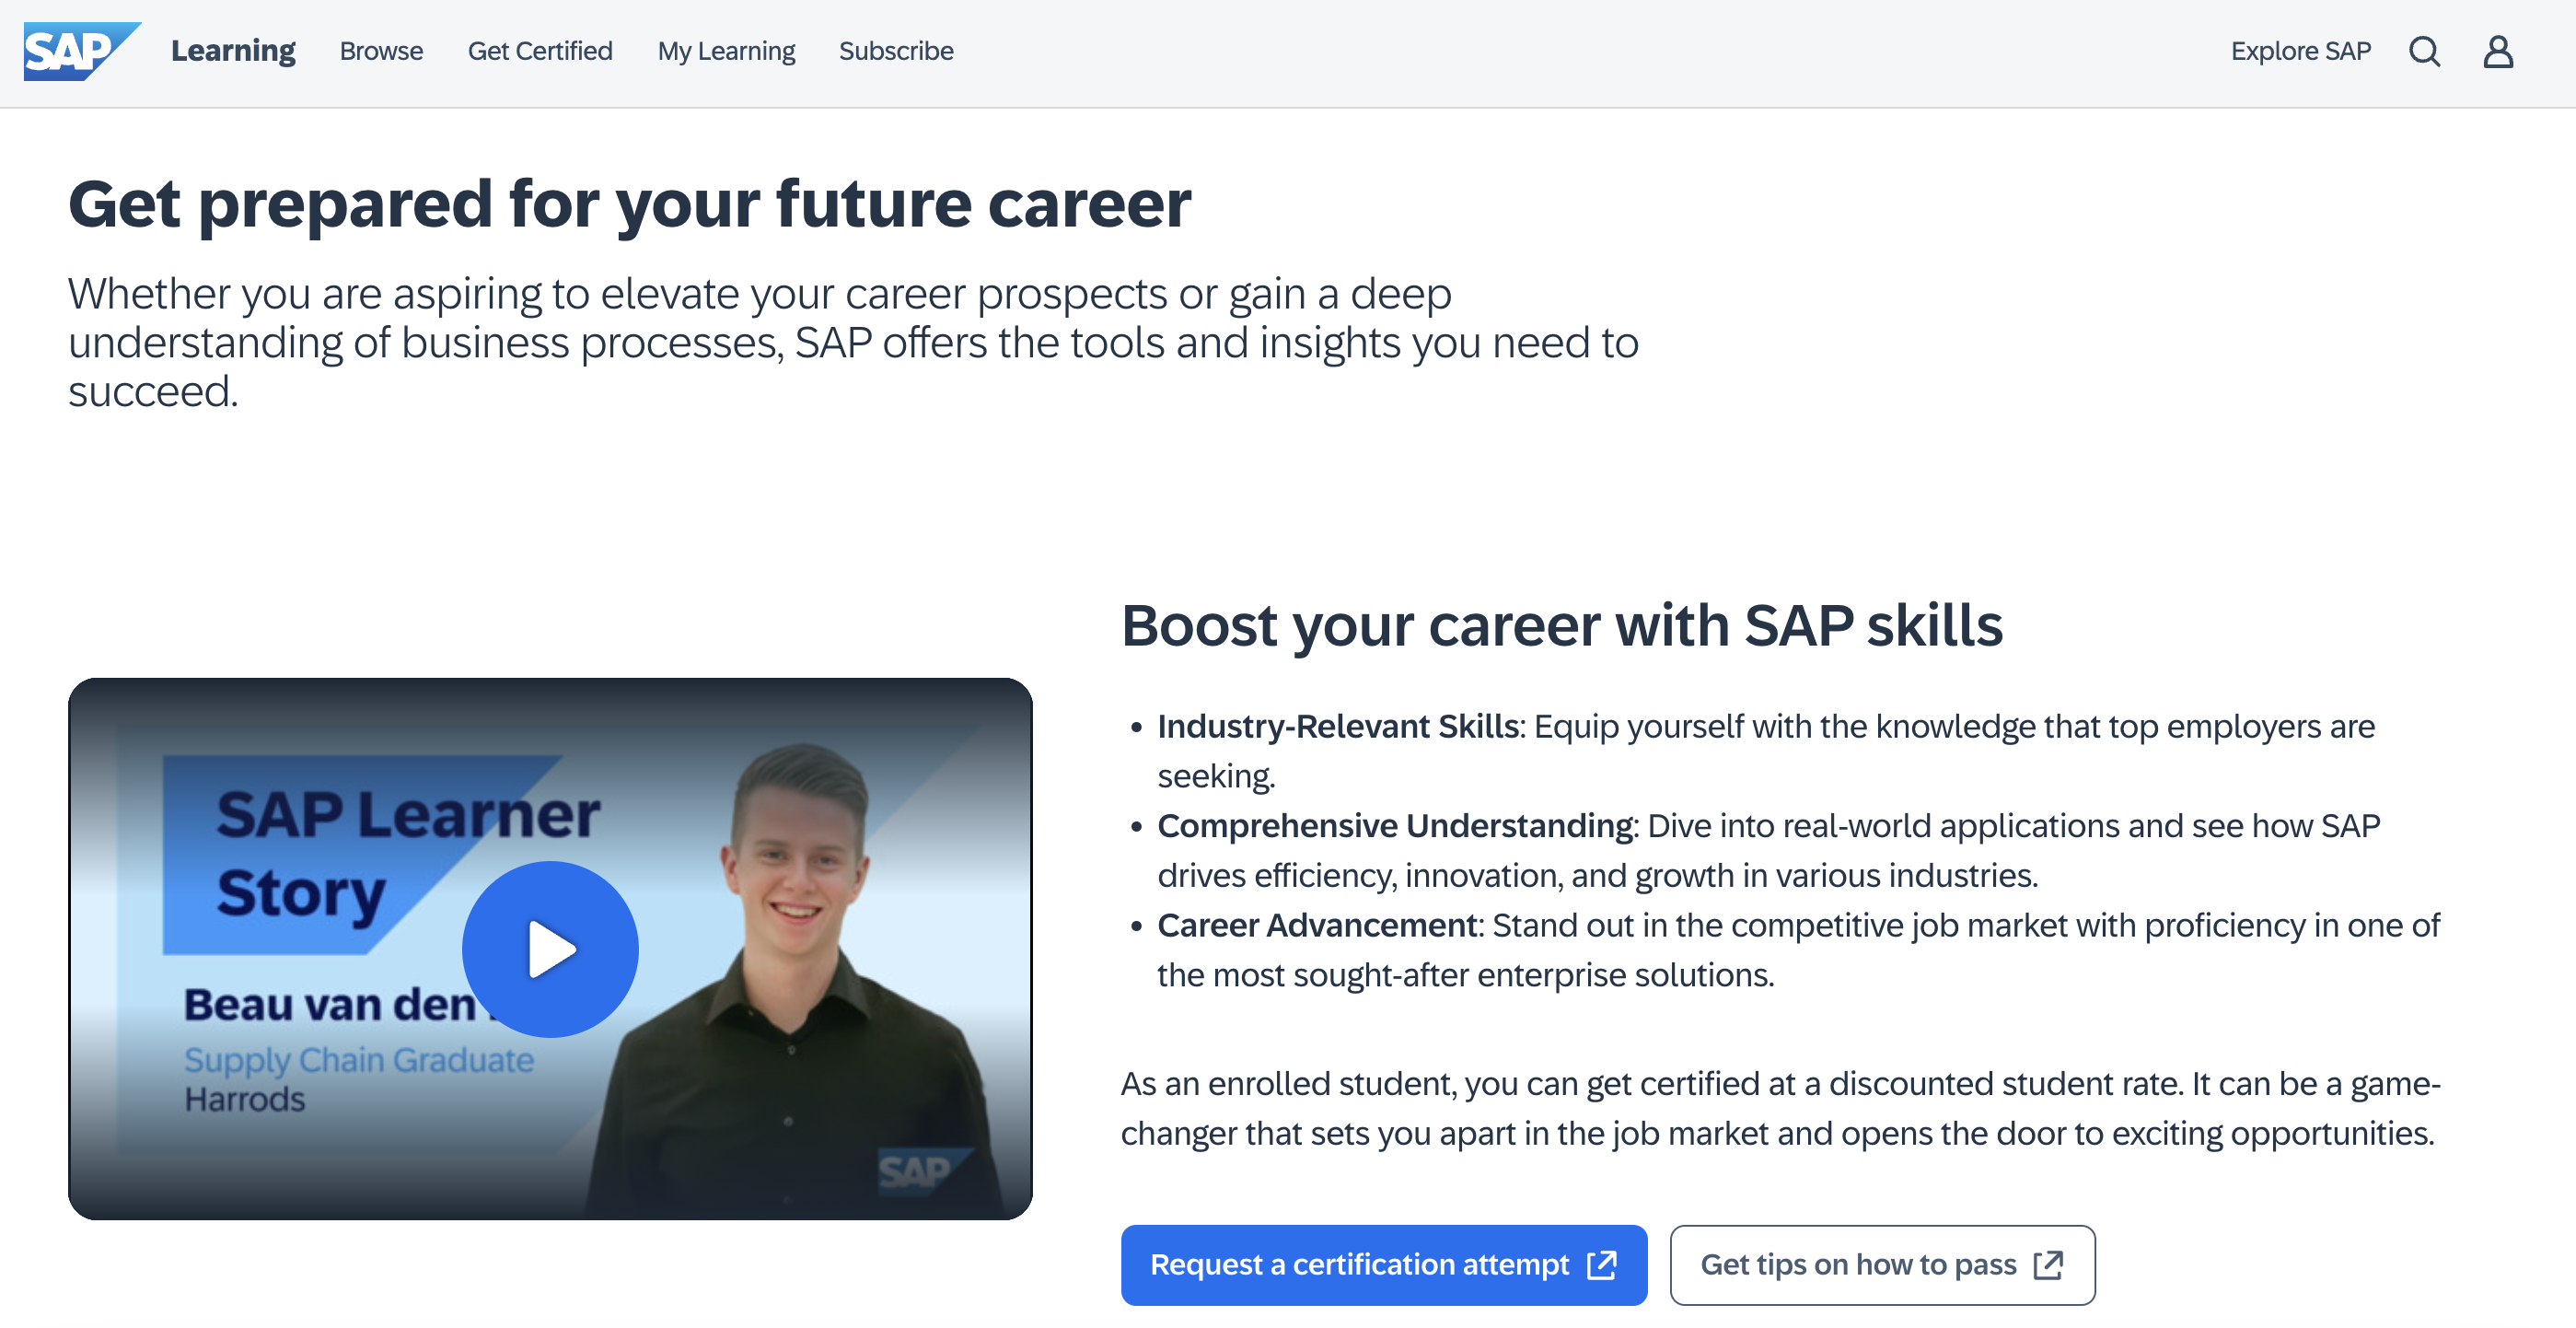Click Request a certification attempt button
Image resolution: width=2576 pixels, height=1328 pixels.
(1384, 1264)
